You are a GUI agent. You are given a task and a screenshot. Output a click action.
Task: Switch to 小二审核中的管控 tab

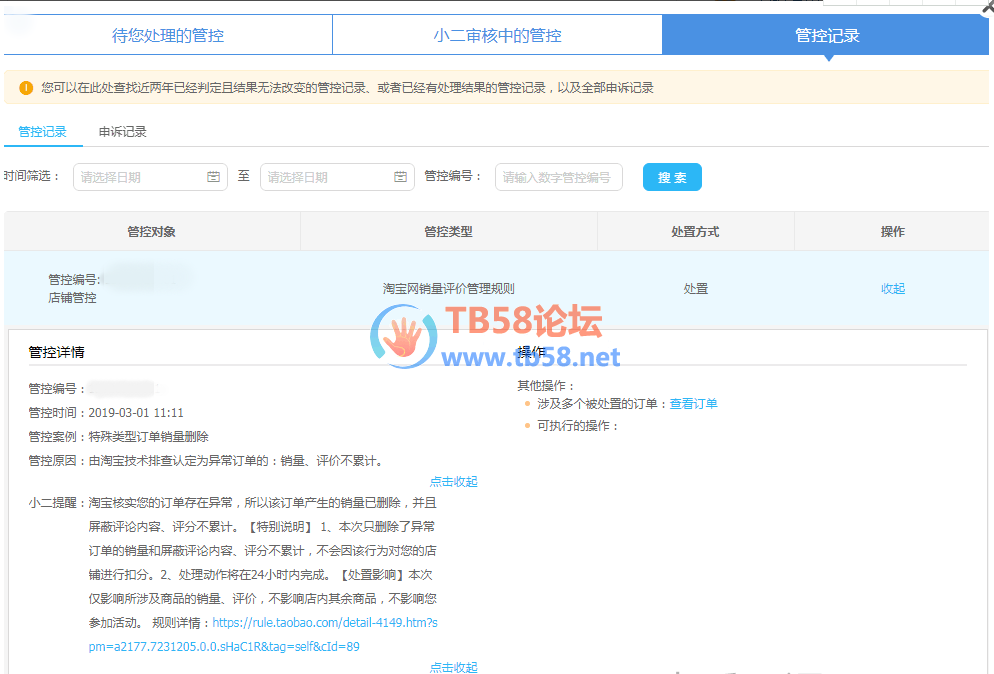[498, 36]
